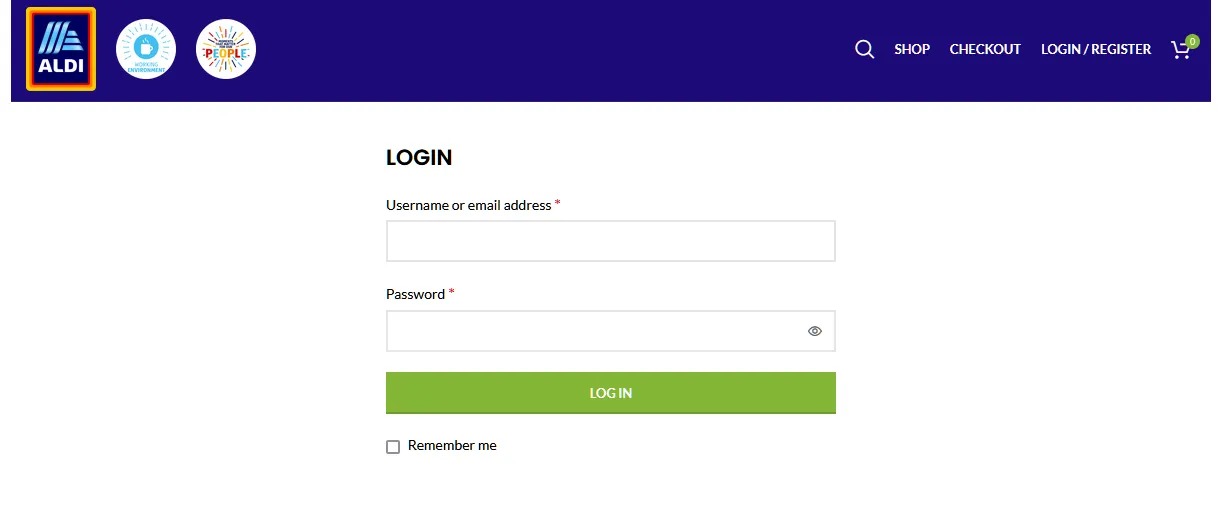Click the red asterisk beside Username label
Viewport: 1218px width, 529px height.
[558, 204]
